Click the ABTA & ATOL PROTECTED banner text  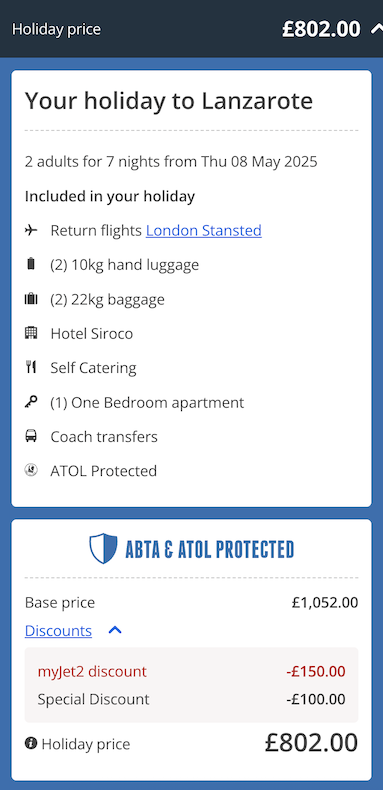point(209,549)
